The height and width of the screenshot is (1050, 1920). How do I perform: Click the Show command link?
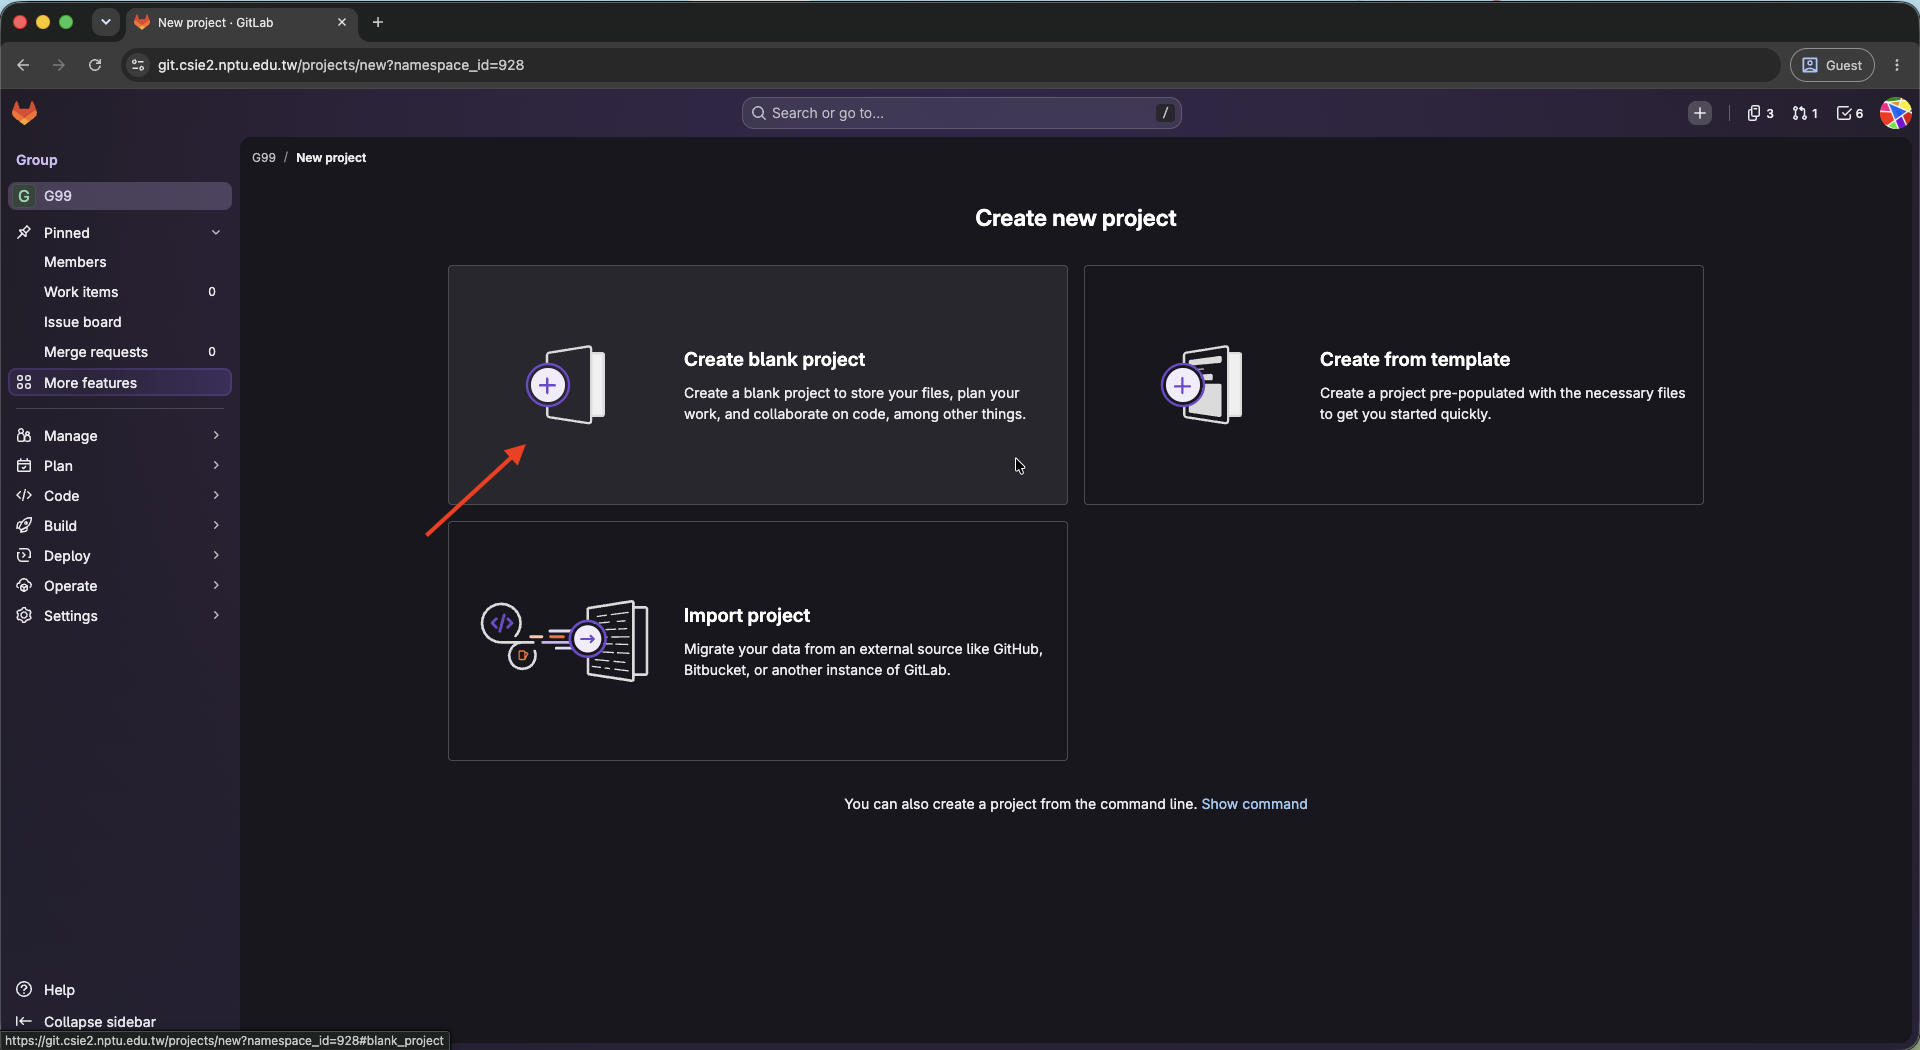coord(1254,804)
